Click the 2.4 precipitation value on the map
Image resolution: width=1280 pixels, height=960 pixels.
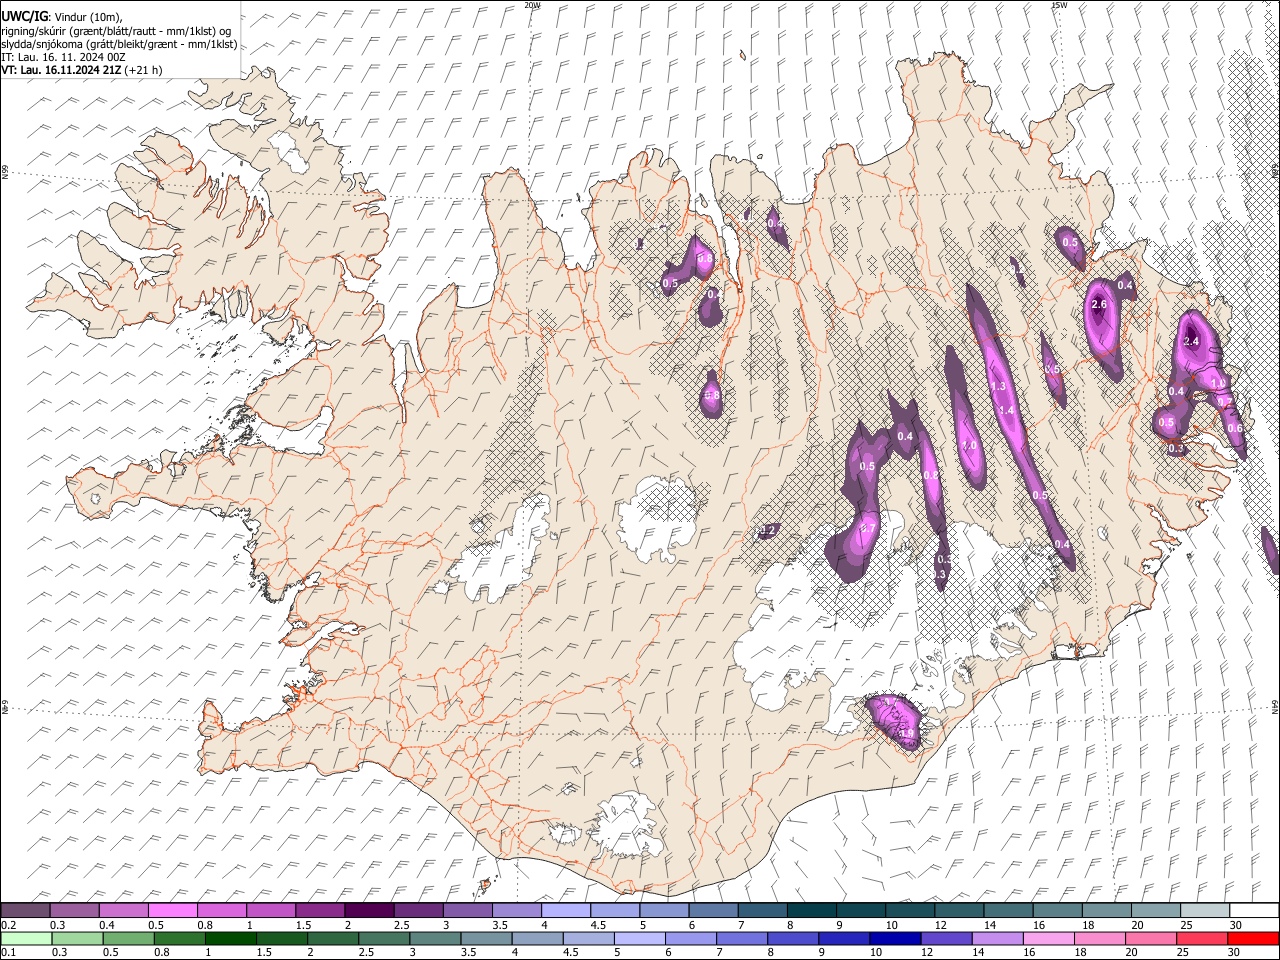[1191, 342]
